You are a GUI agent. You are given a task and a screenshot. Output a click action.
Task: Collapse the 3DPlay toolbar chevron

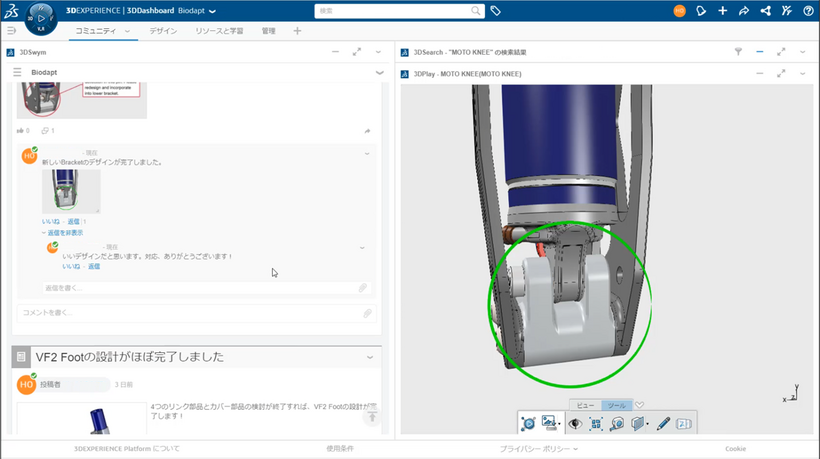coord(639,405)
